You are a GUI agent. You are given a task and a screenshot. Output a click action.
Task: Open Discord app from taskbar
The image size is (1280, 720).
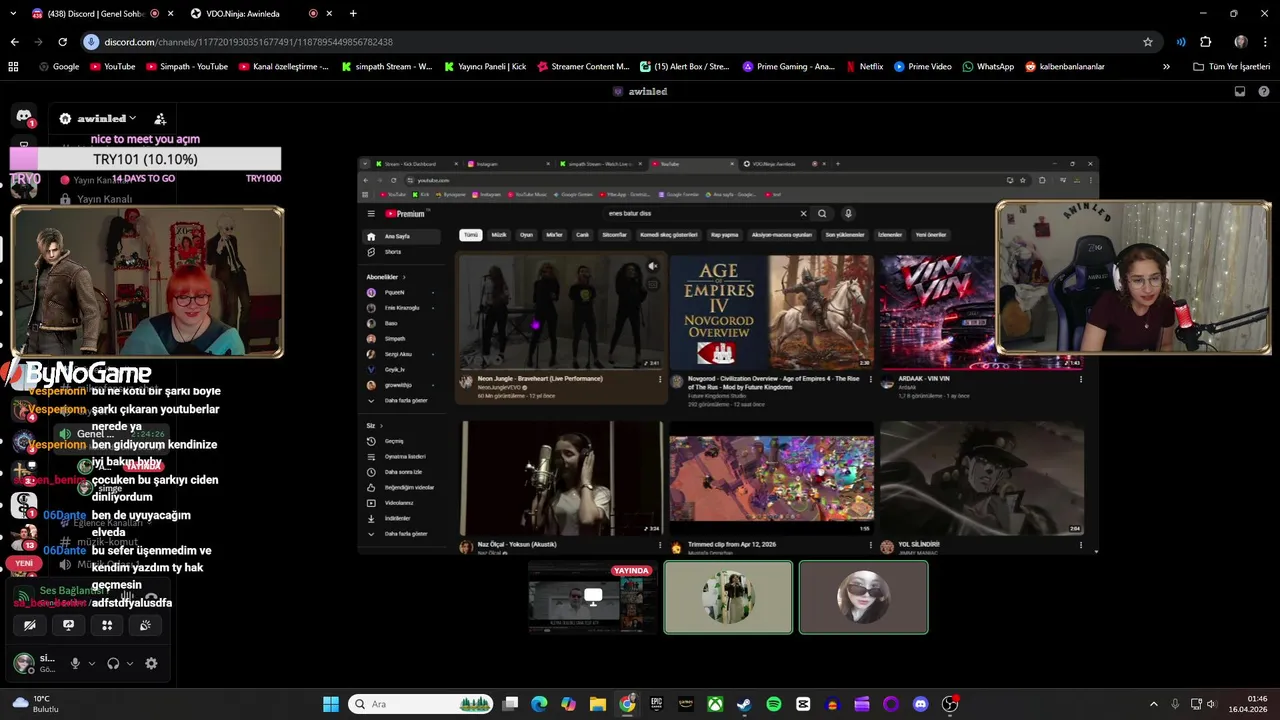(x=920, y=704)
